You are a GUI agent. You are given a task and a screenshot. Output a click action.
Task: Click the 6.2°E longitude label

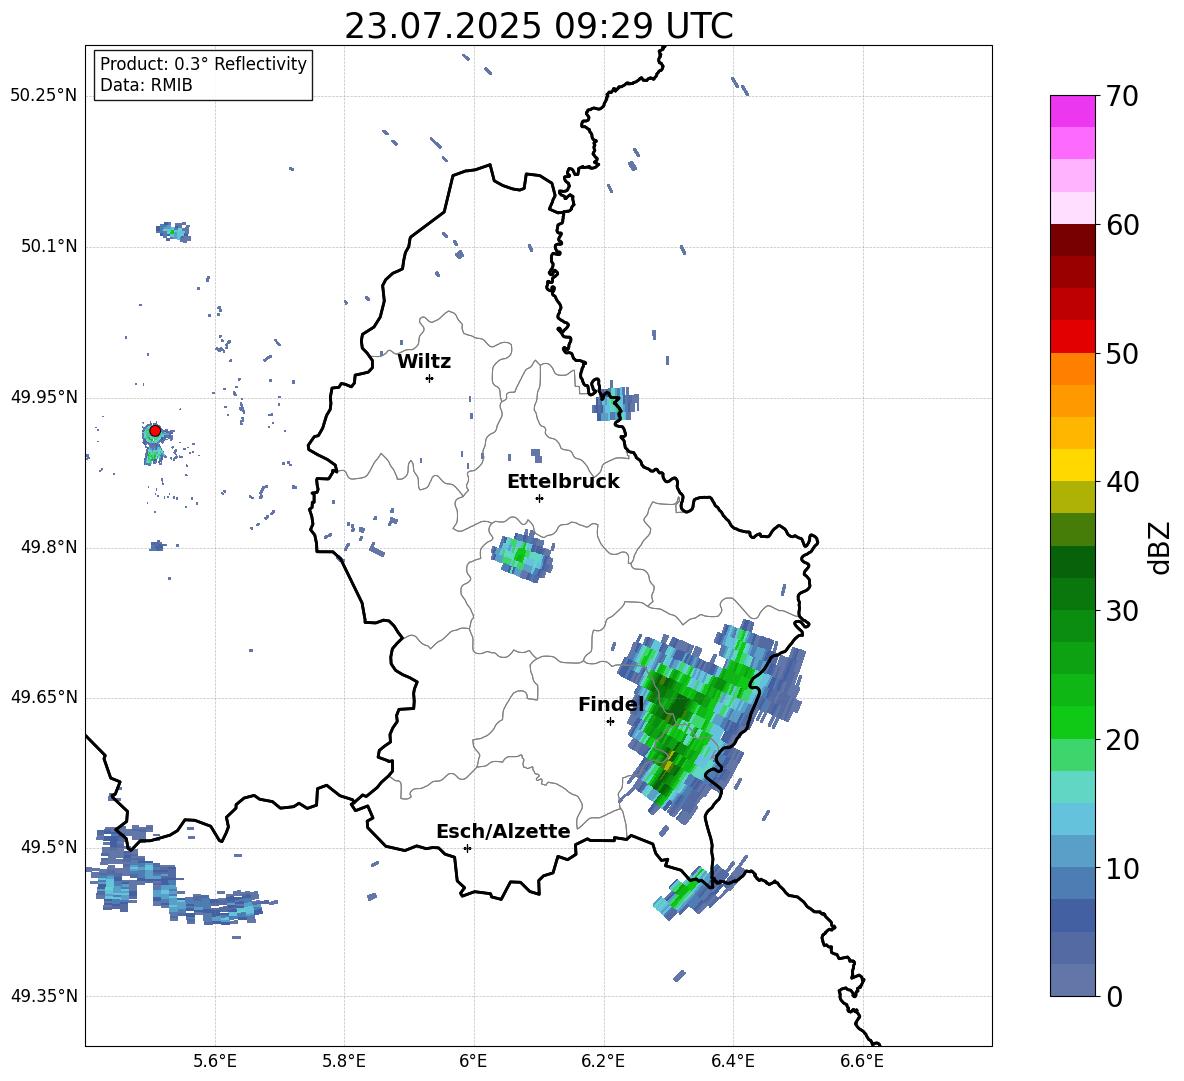[603, 1061]
